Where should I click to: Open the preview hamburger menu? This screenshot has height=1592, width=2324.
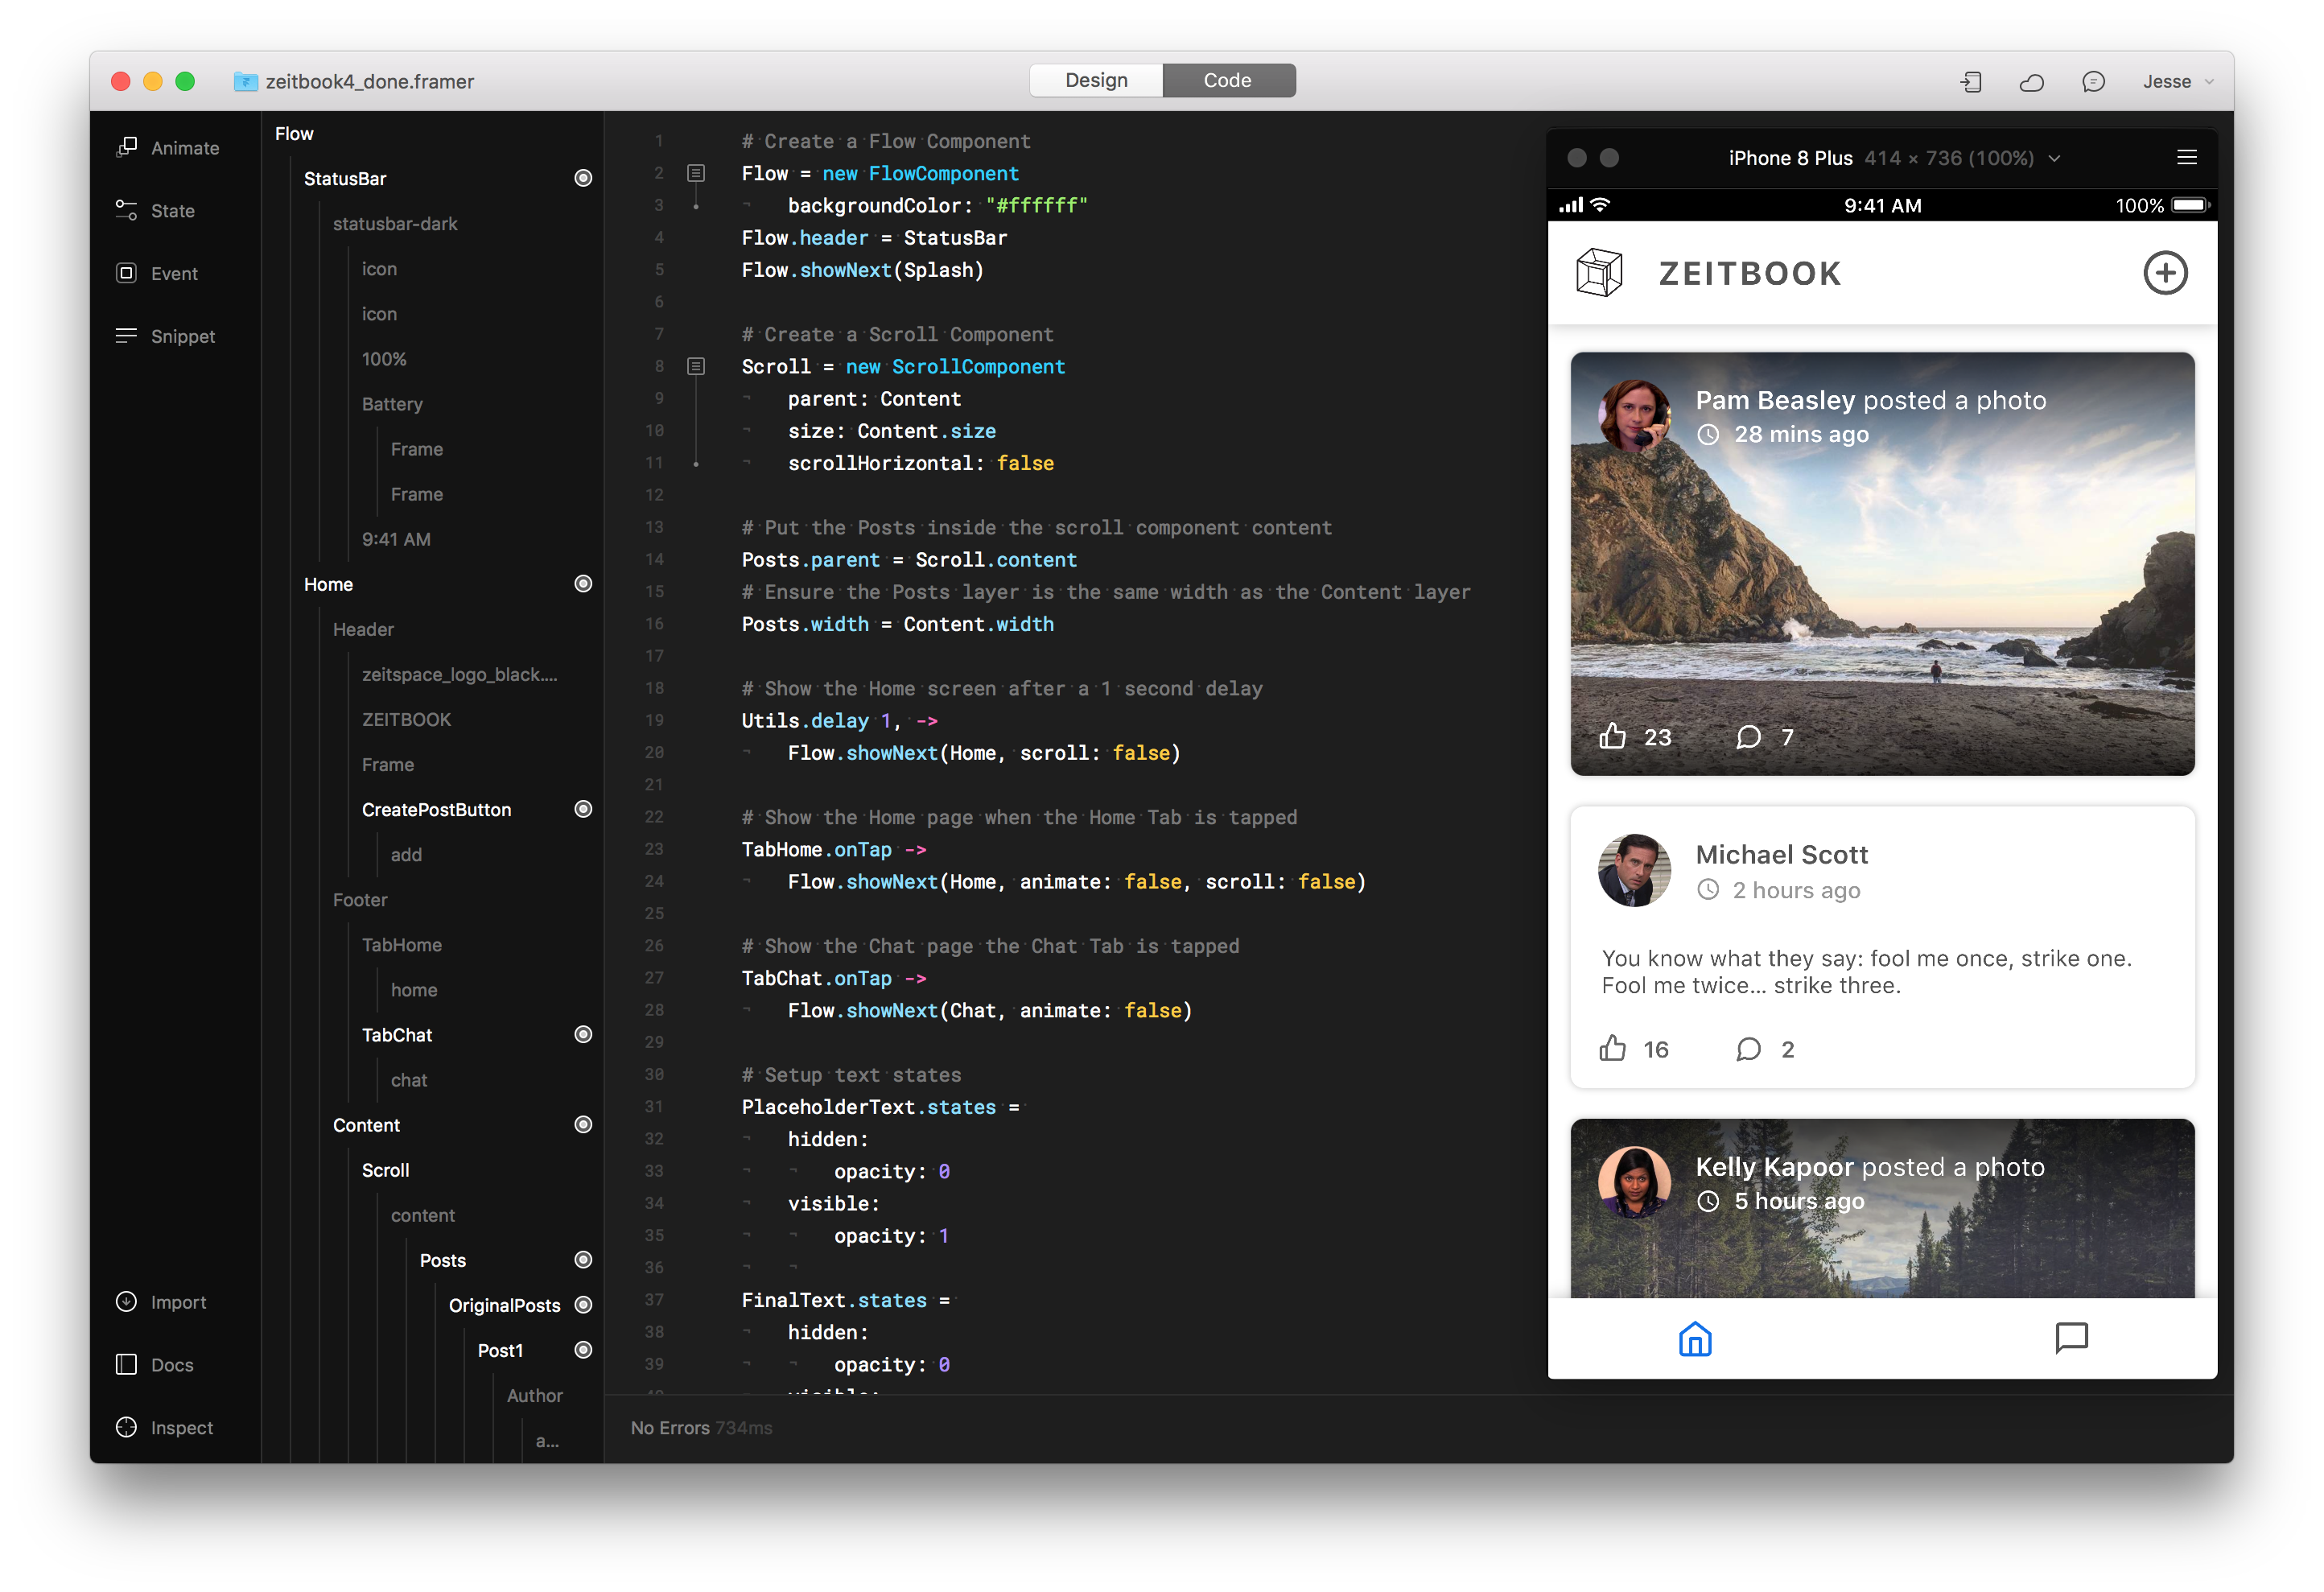pyautogui.click(x=2186, y=158)
